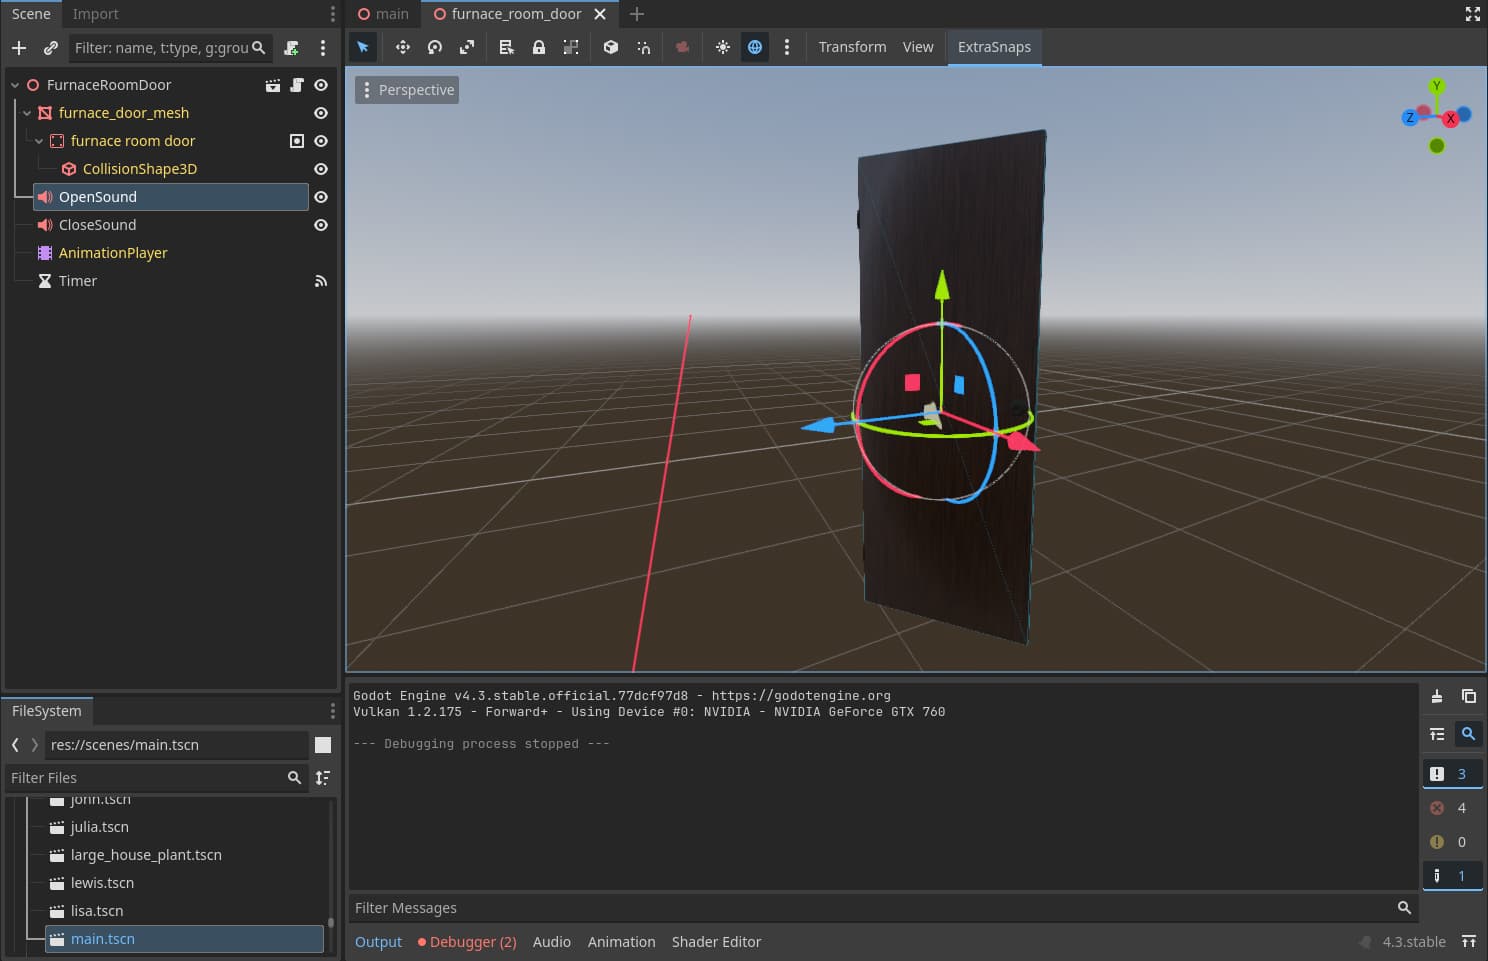Select the AnimationPlayer node
1488x961 pixels.
pyautogui.click(x=113, y=253)
